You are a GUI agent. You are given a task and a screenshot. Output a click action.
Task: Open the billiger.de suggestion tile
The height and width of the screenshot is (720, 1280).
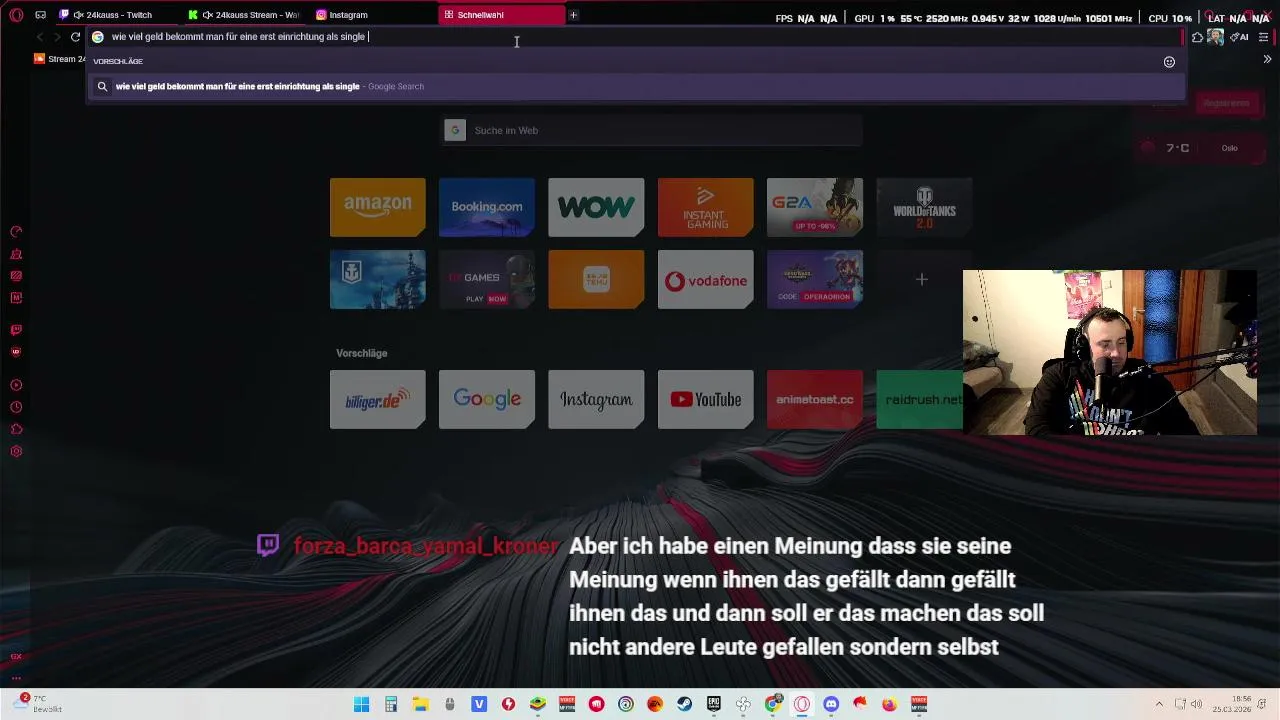[378, 399]
